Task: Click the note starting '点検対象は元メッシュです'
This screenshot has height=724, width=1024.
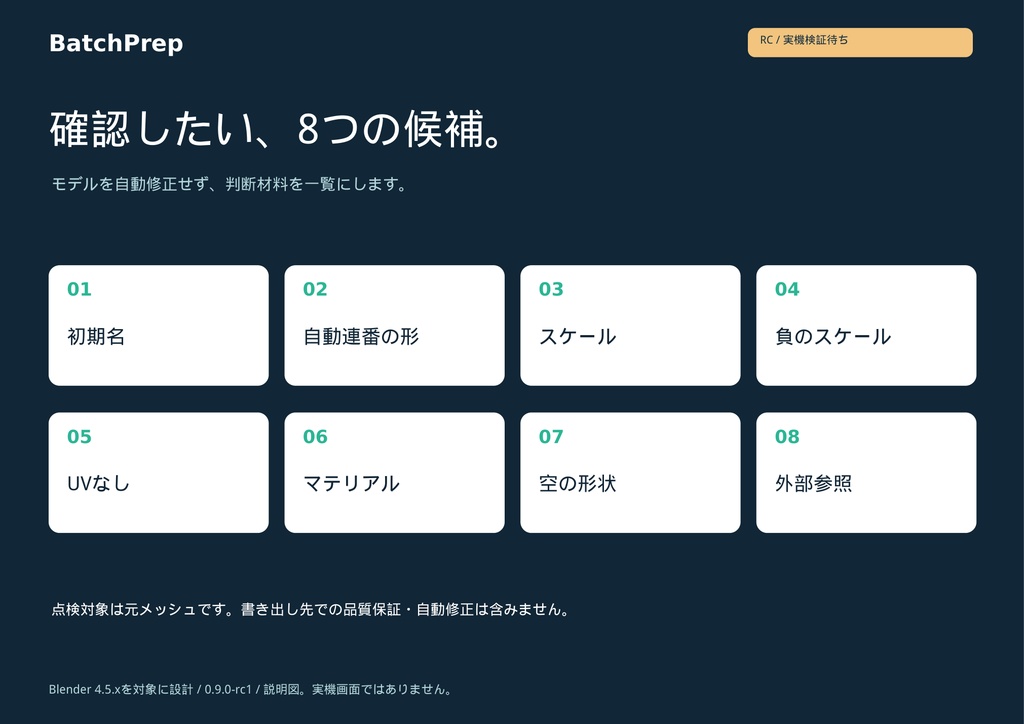Action: click(310, 609)
